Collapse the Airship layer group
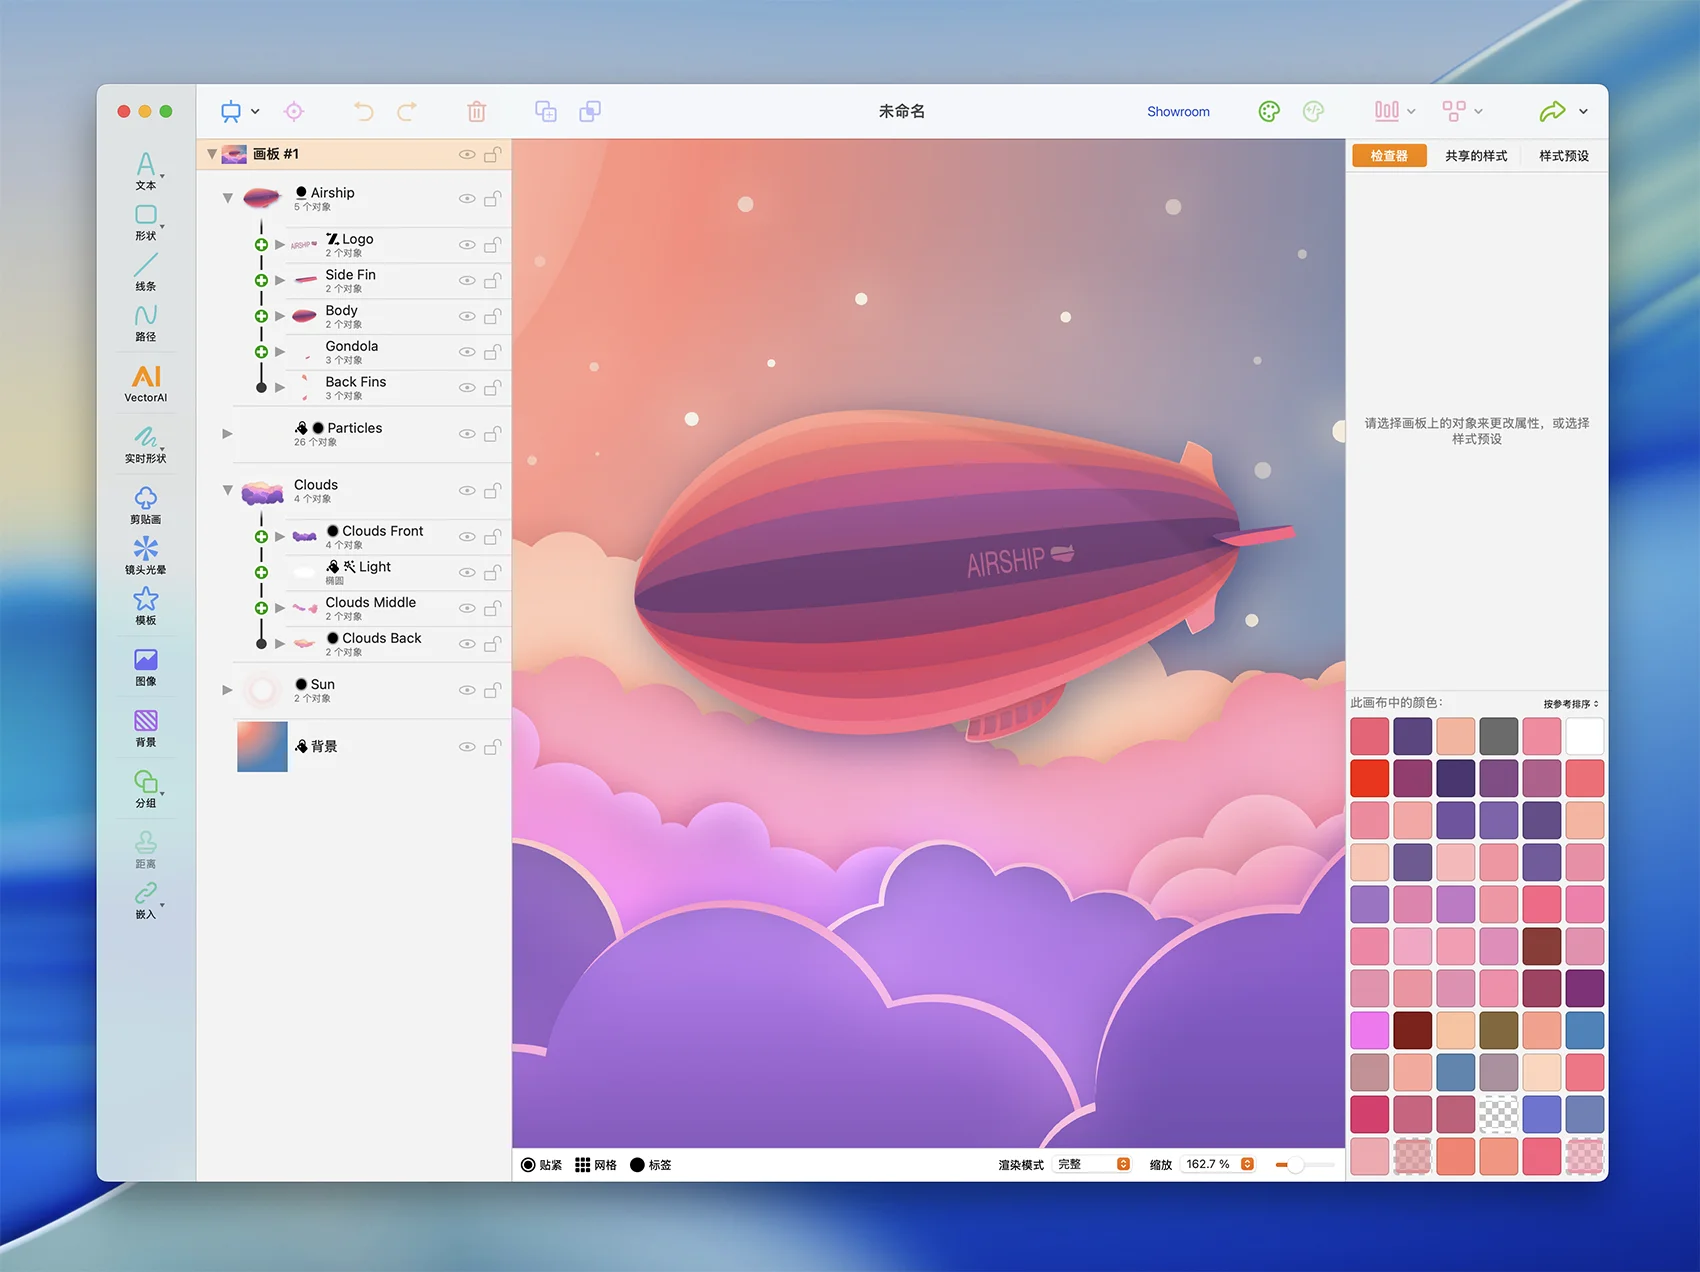Image resolution: width=1700 pixels, height=1272 pixels. pyautogui.click(x=228, y=198)
